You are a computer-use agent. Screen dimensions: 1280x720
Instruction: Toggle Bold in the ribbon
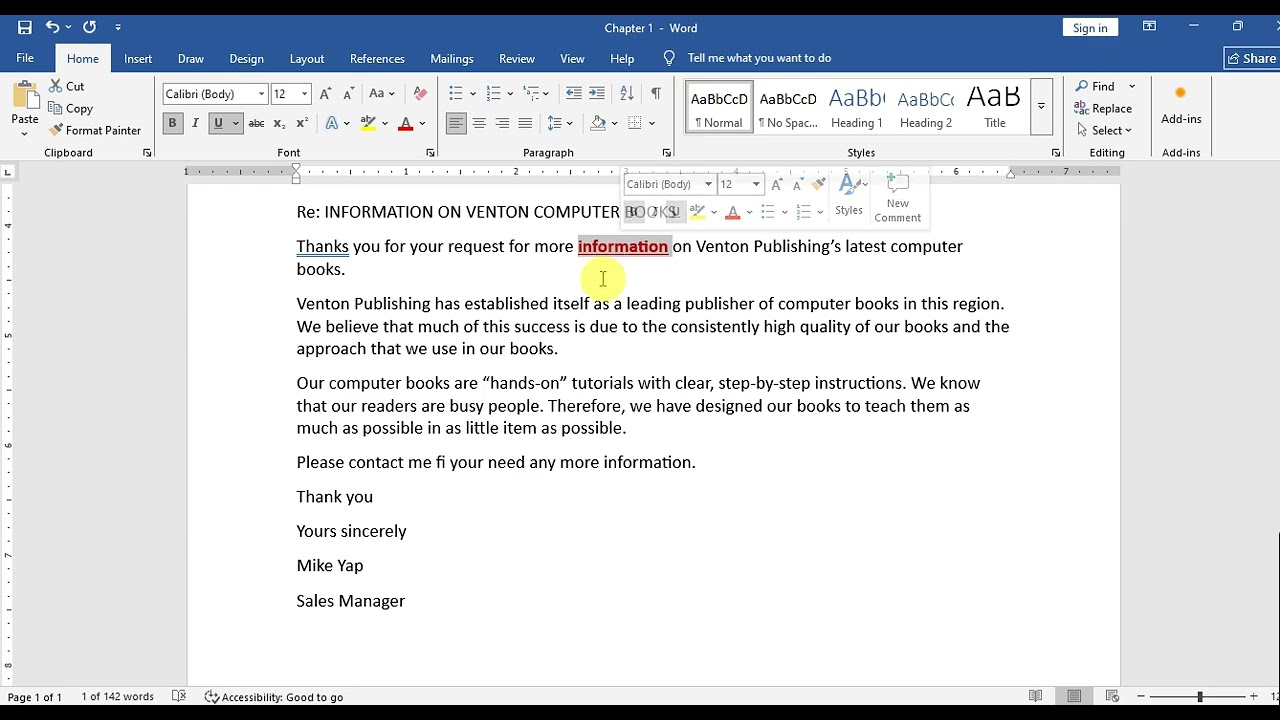tap(172, 123)
